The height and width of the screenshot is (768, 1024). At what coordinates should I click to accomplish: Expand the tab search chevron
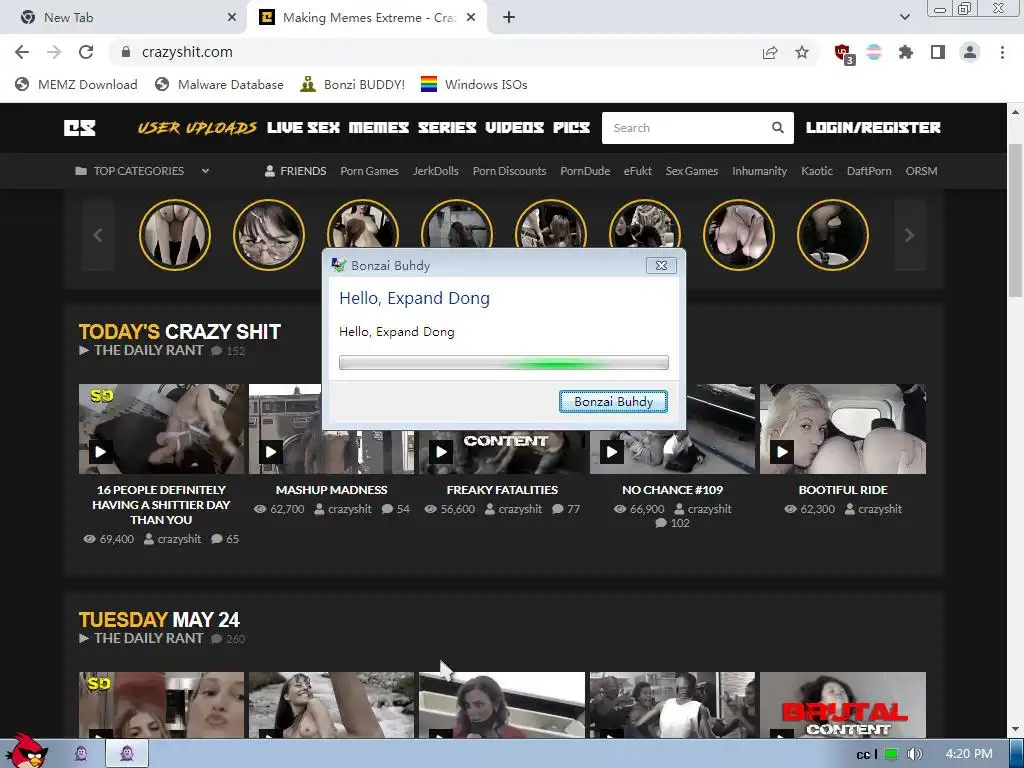(904, 18)
